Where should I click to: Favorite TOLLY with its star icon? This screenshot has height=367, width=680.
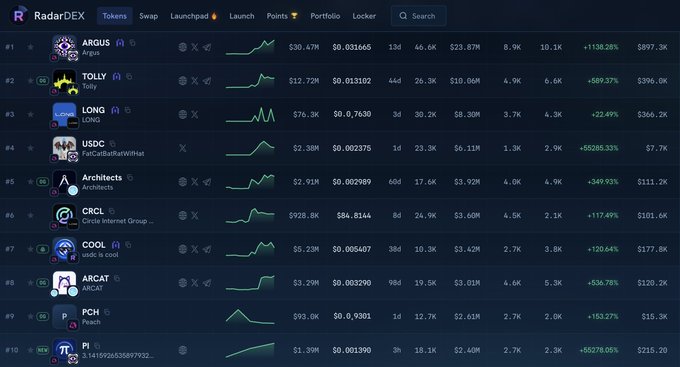30,81
